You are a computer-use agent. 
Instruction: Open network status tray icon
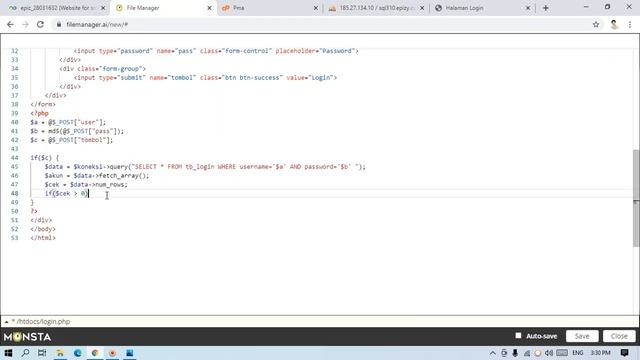527,353
